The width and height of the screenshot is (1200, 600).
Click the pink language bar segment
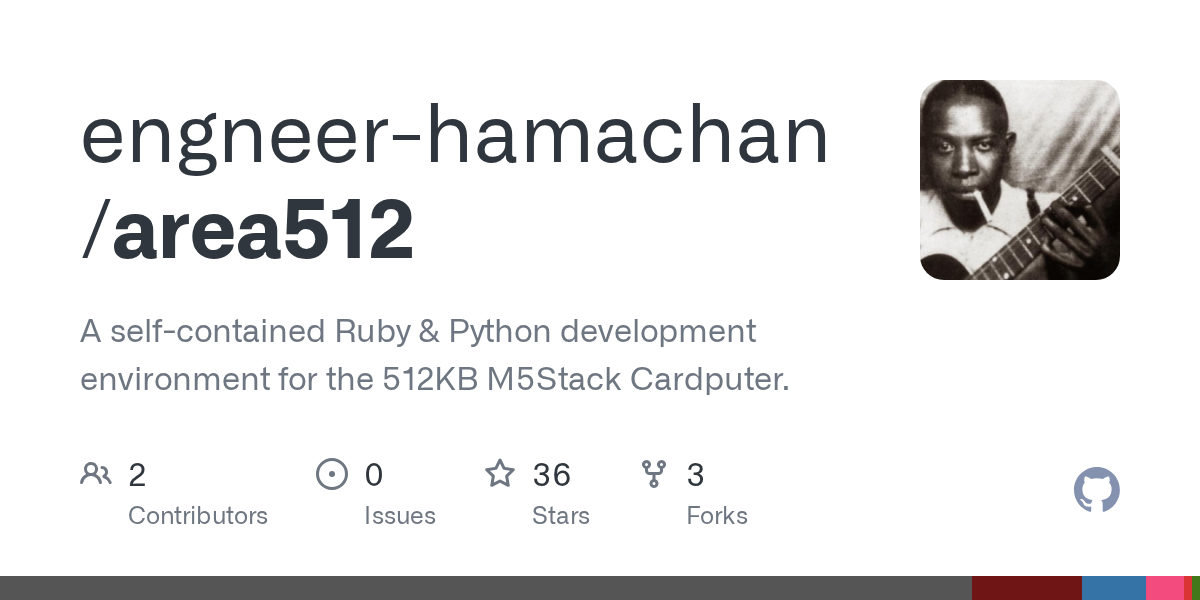click(x=1165, y=588)
